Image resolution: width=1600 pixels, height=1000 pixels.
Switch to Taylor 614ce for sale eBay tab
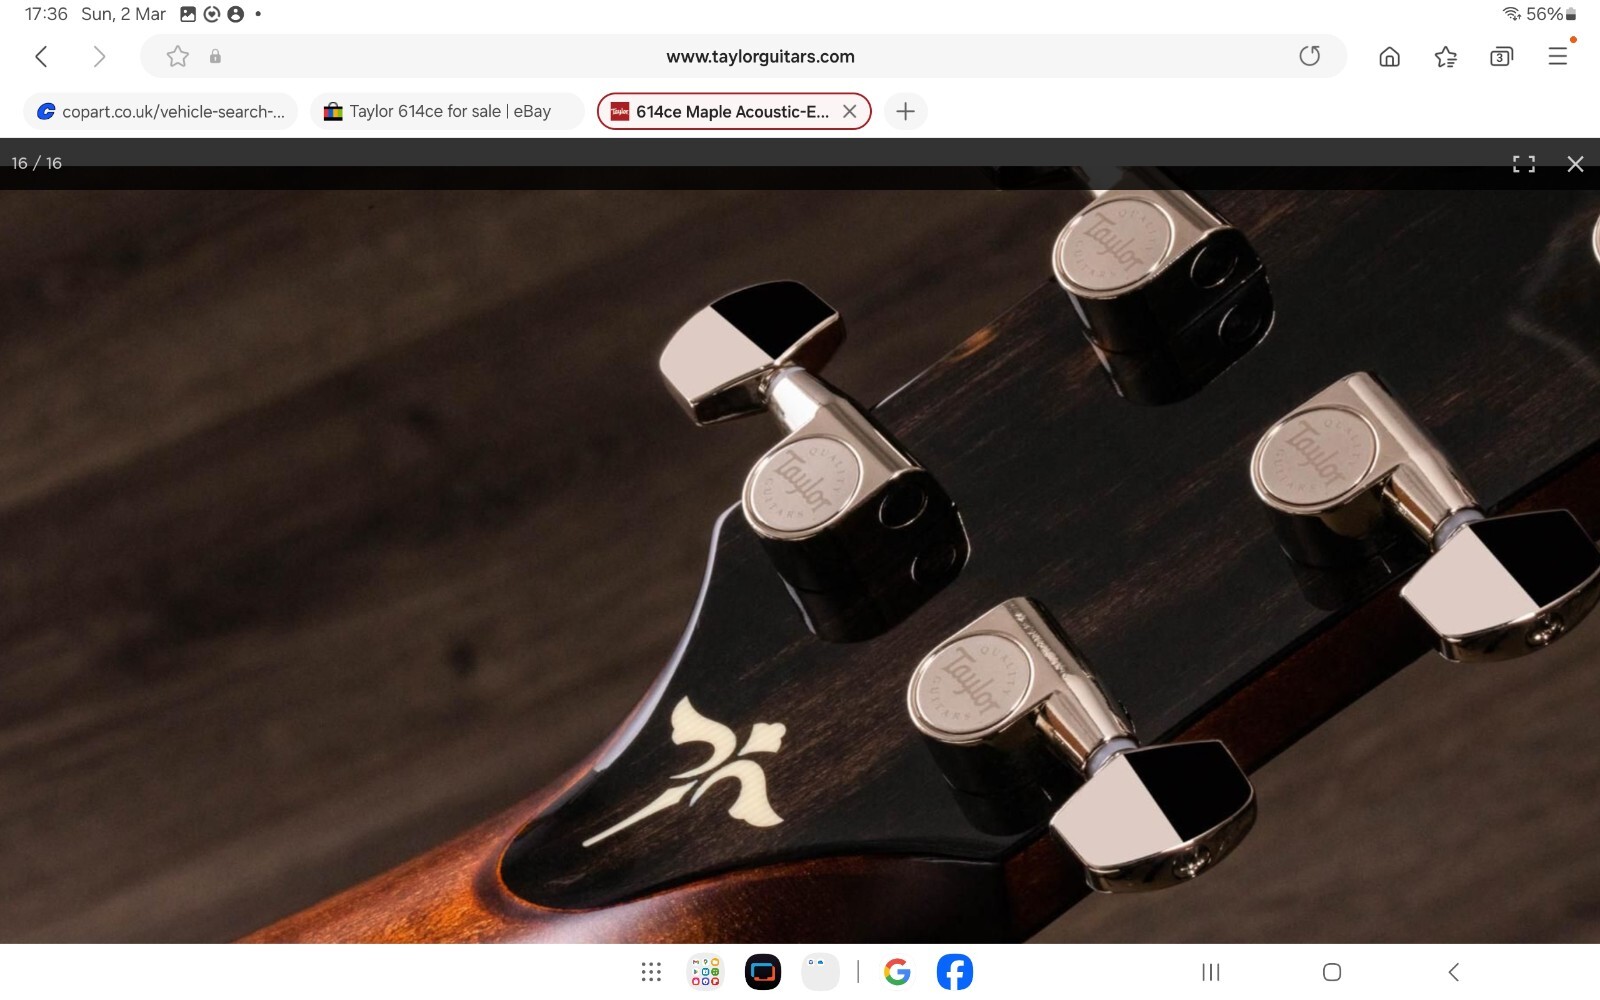pos(447,111)
